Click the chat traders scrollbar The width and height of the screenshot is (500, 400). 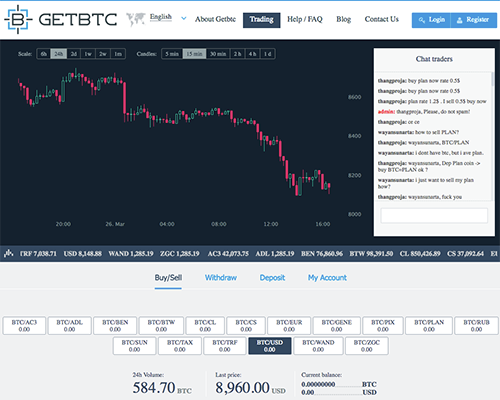click(493, 79)
